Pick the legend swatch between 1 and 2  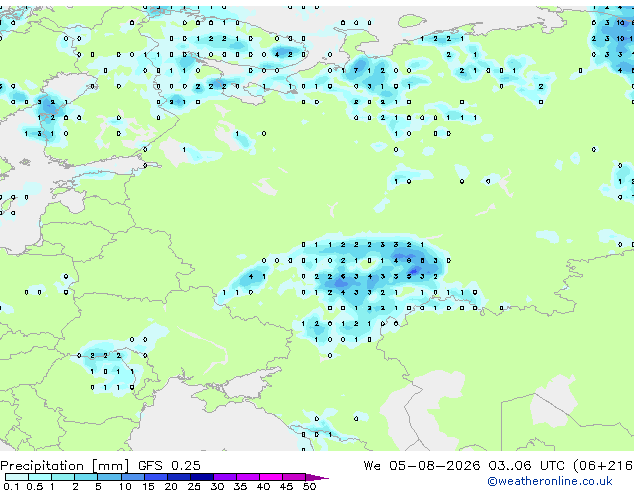tap(63, 477)
